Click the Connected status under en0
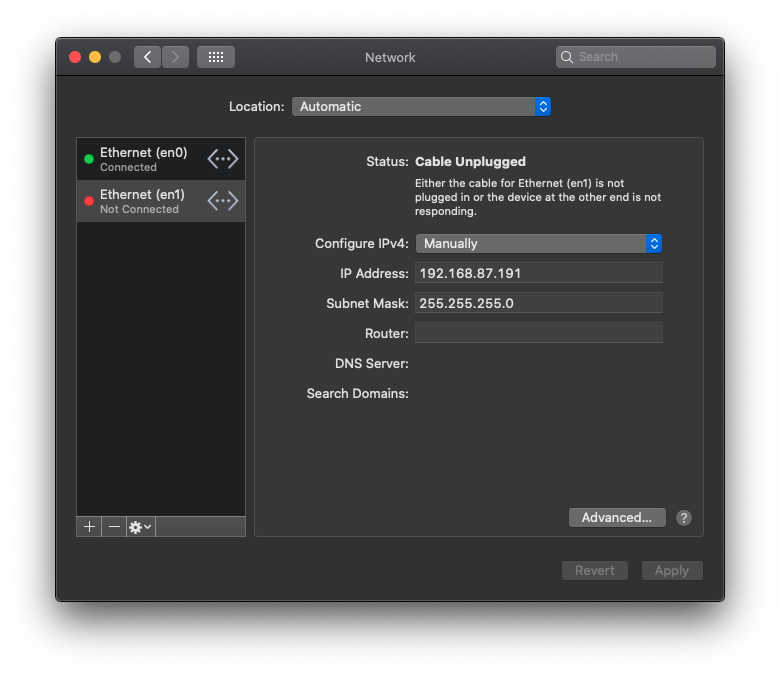The image size is (780, 675). coord(128,167)
